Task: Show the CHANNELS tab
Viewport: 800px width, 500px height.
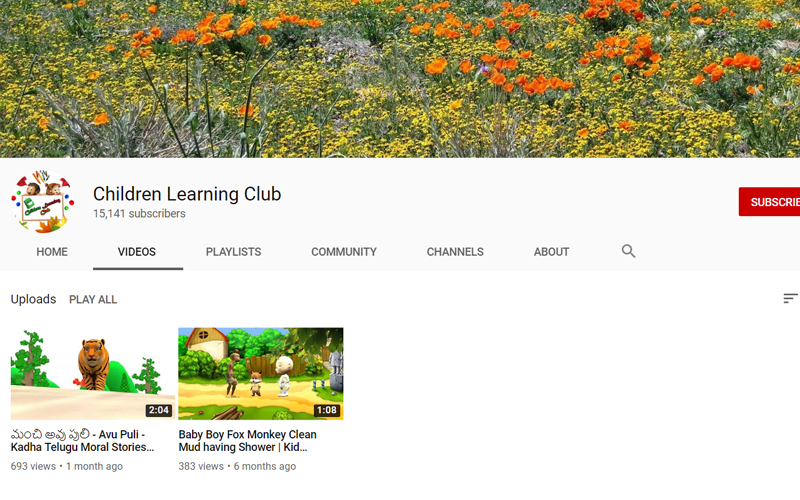Action: pyautogui.click(x=455, y=252)
